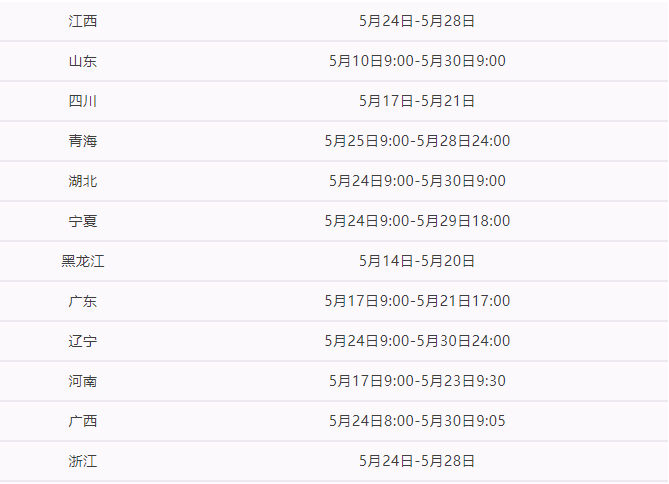Image resolution: width=669 pixels, height=484 pixels.
Task: Select the 浙江 row label
Action: point(83,461)
